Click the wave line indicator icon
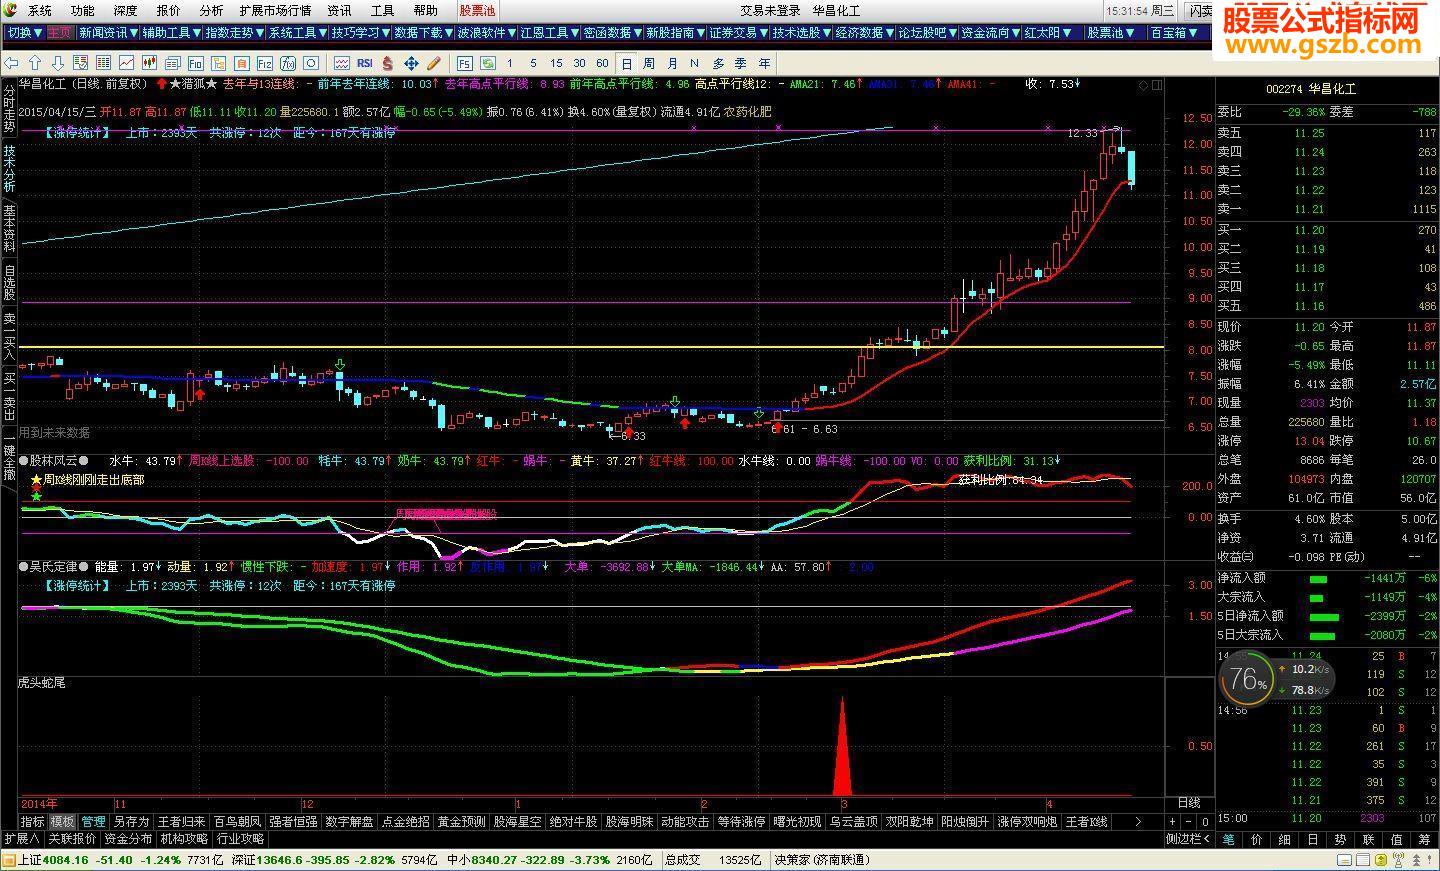The image size is (1440, 871). [x=342, y=63]
